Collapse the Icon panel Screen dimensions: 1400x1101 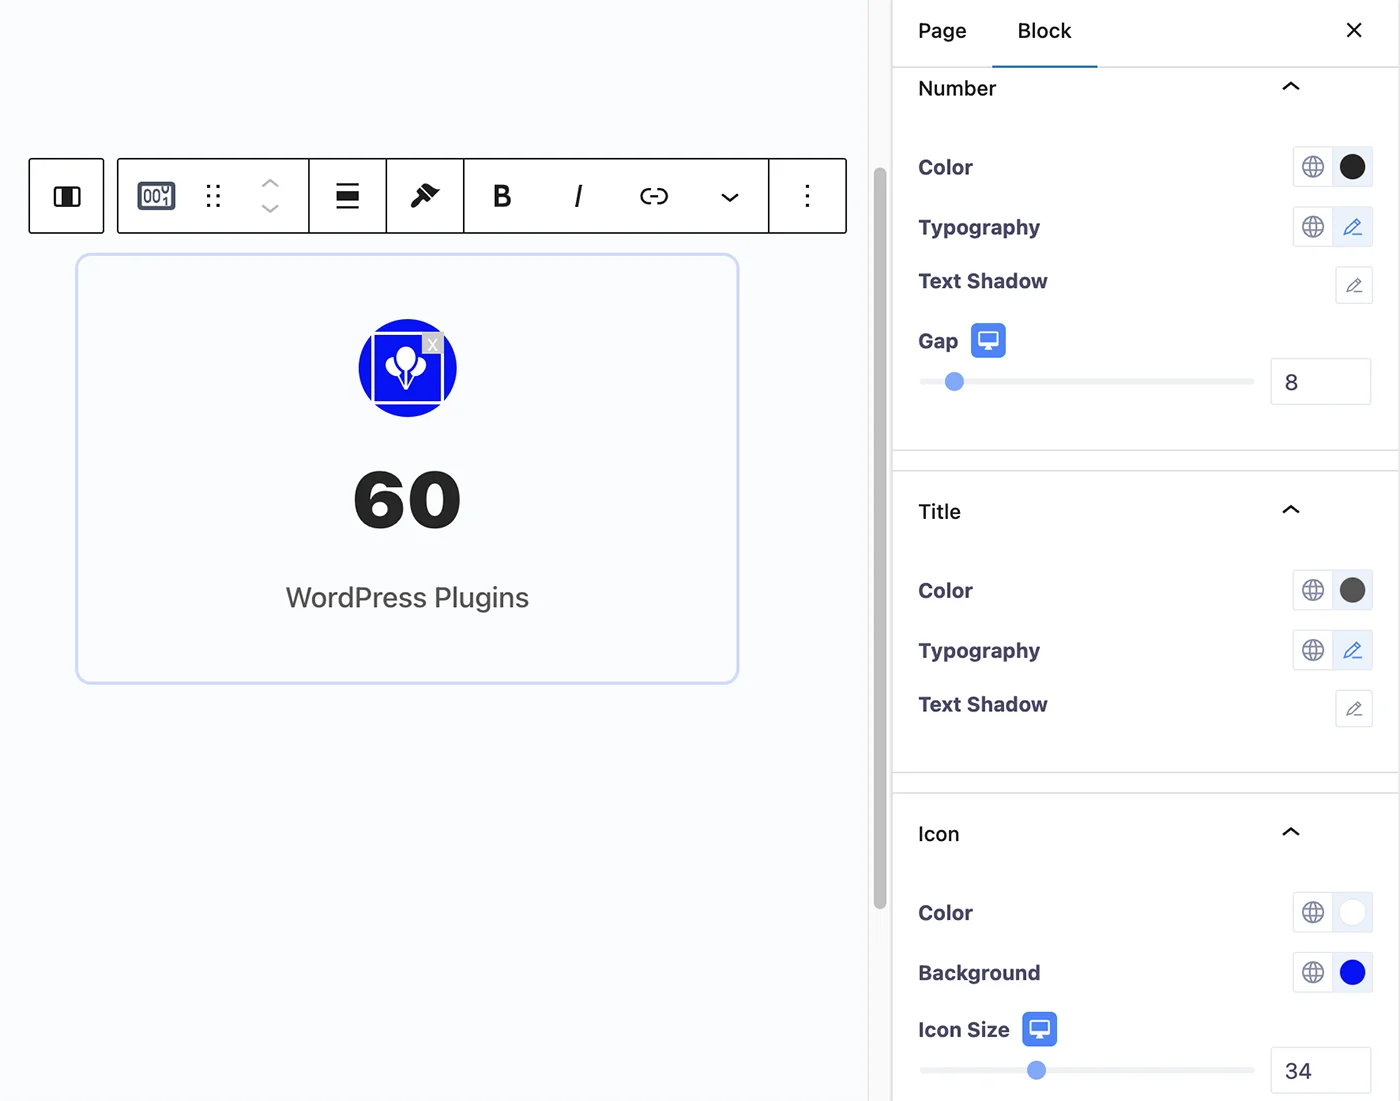(1291, 833)
